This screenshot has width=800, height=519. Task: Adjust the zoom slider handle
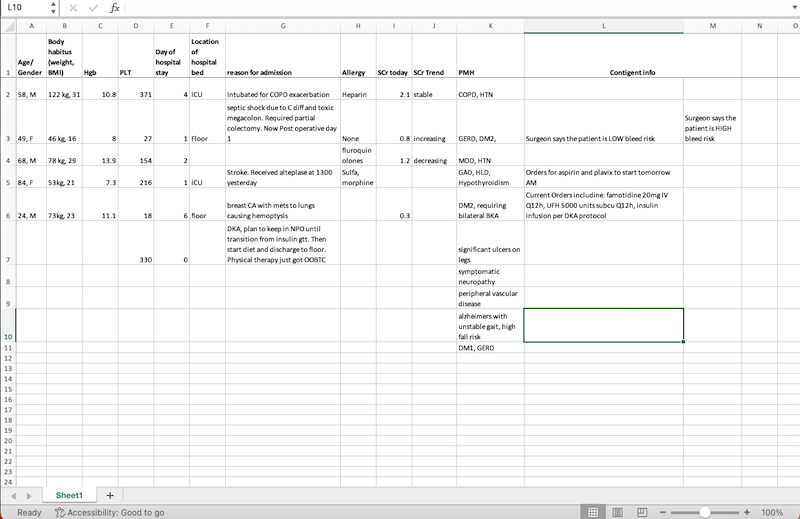pos(705,512)
